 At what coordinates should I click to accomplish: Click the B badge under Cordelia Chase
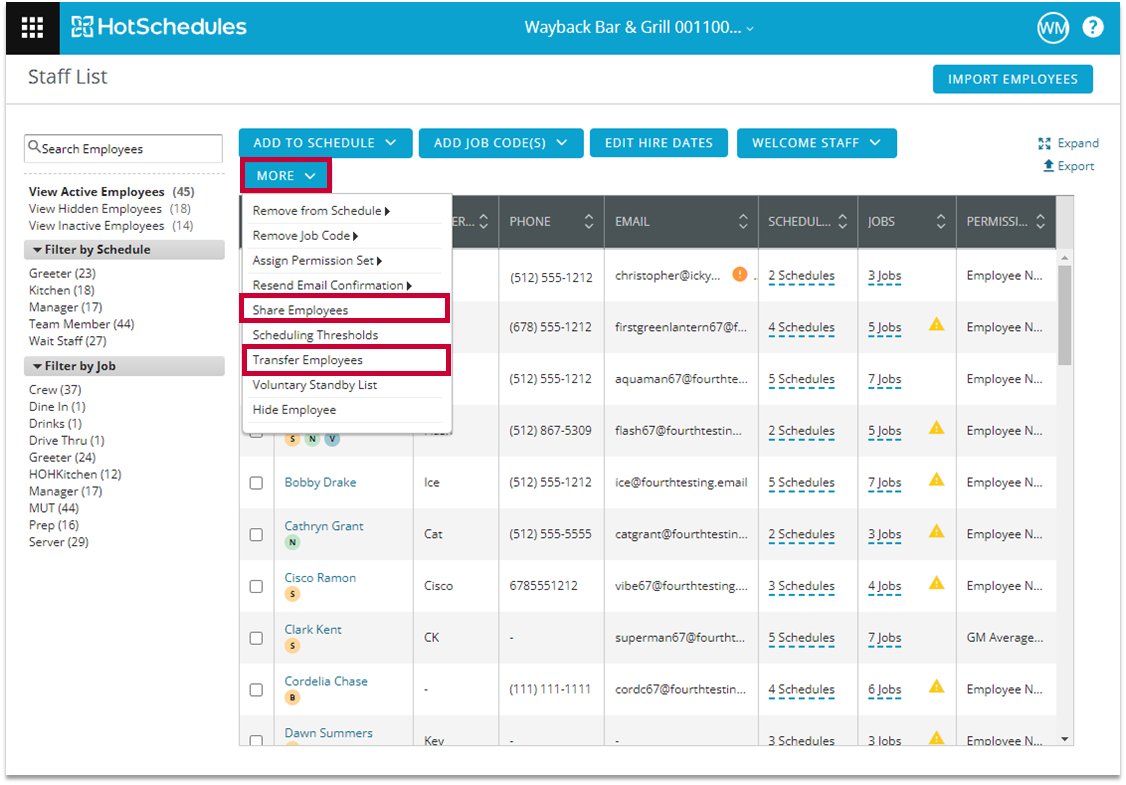coord(292,697)
